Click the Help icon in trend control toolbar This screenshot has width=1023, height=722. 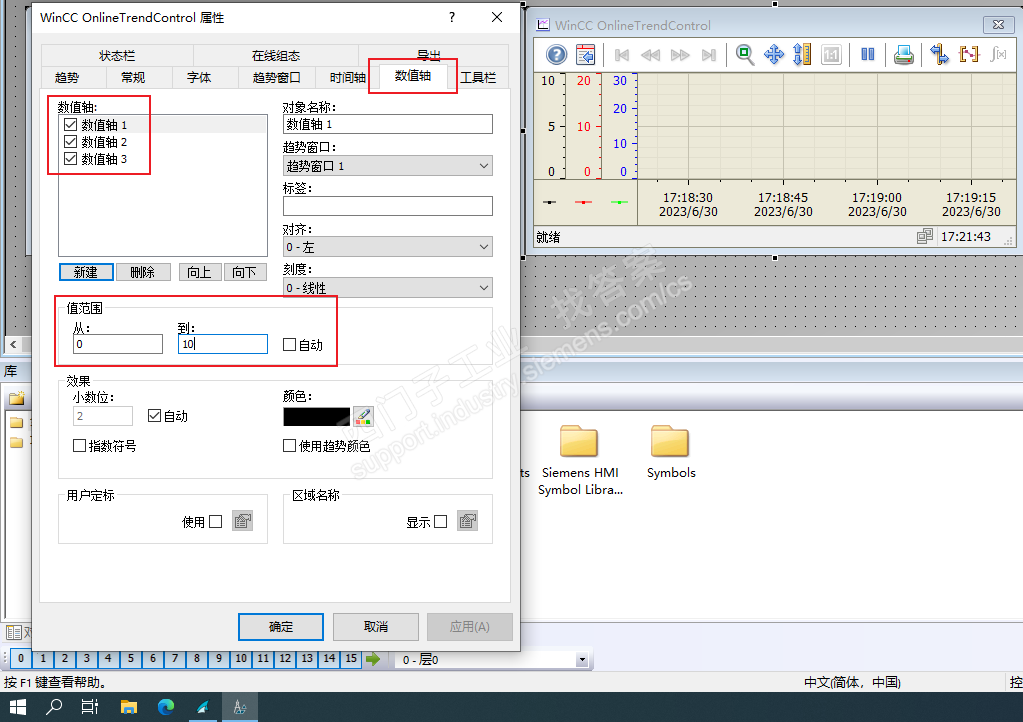click(557, 55)
